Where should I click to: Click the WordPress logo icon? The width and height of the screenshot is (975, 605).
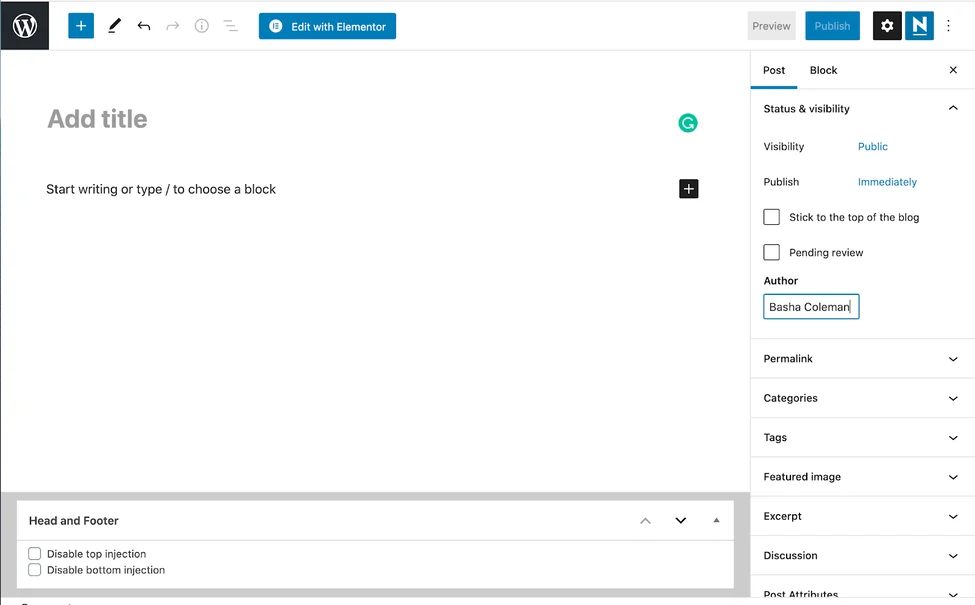click(24, 26)
